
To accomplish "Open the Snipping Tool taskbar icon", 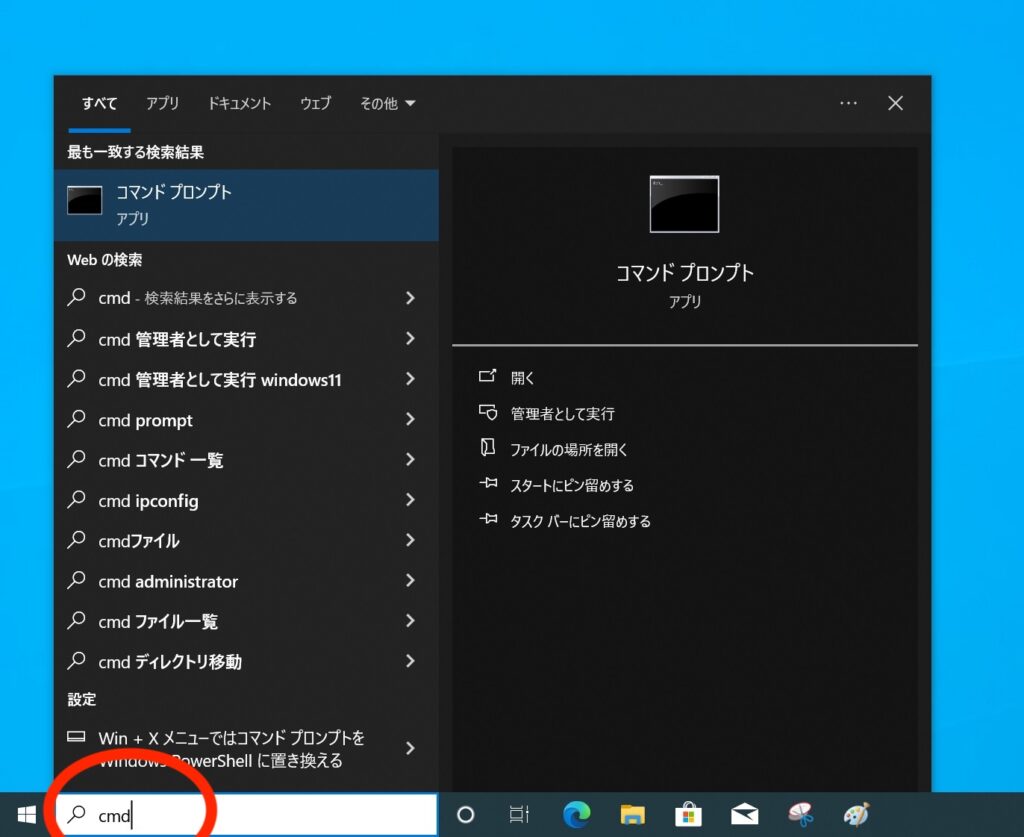I will (x=800, y=814).
